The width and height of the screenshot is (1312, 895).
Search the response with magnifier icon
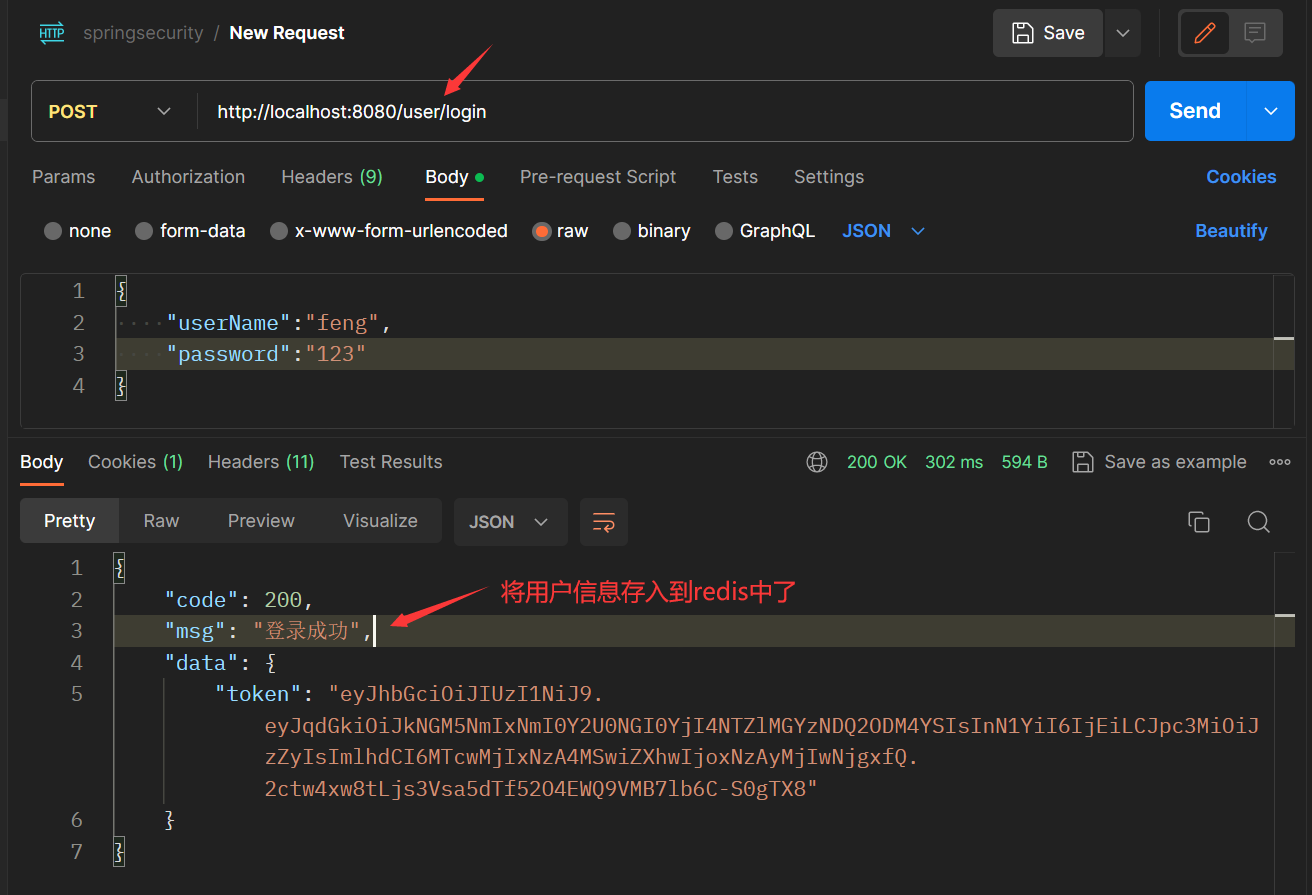1259,522
